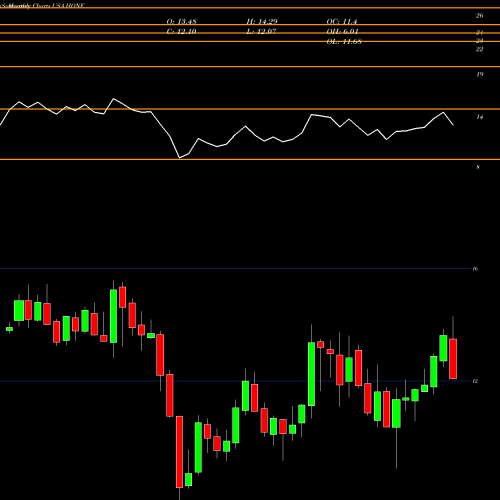Click the 'L: 12.07' low value
The width and height of the screenshot is (500, 500).
coord(262,32)
